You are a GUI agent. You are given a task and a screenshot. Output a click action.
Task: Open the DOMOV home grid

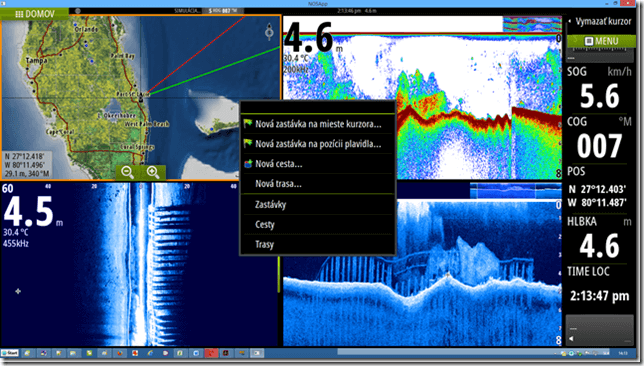34,14
